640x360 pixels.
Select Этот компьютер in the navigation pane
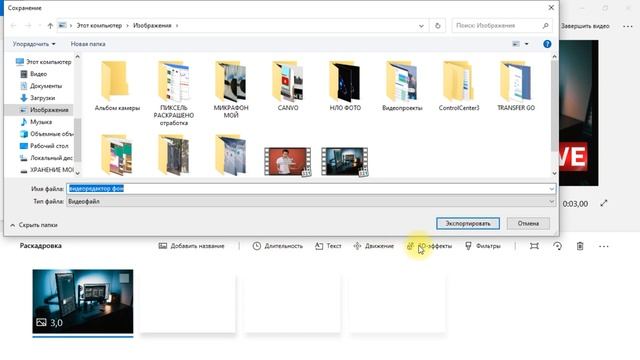click(x=48, y=62)
